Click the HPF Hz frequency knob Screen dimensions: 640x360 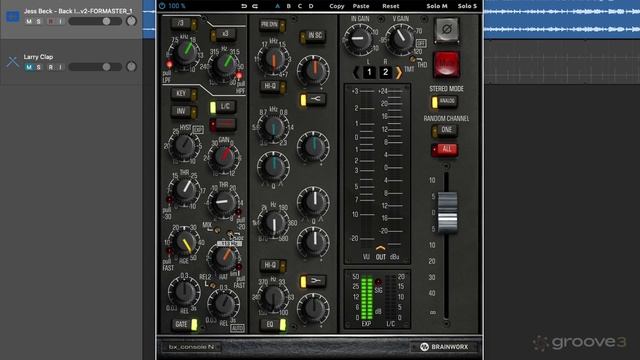coord(224,65)
